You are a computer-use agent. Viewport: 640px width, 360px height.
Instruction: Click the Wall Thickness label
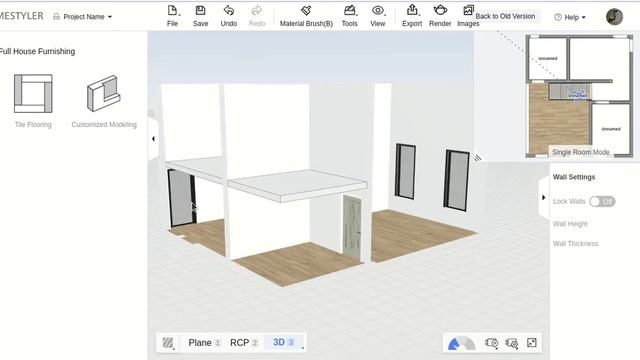point(575,244)
